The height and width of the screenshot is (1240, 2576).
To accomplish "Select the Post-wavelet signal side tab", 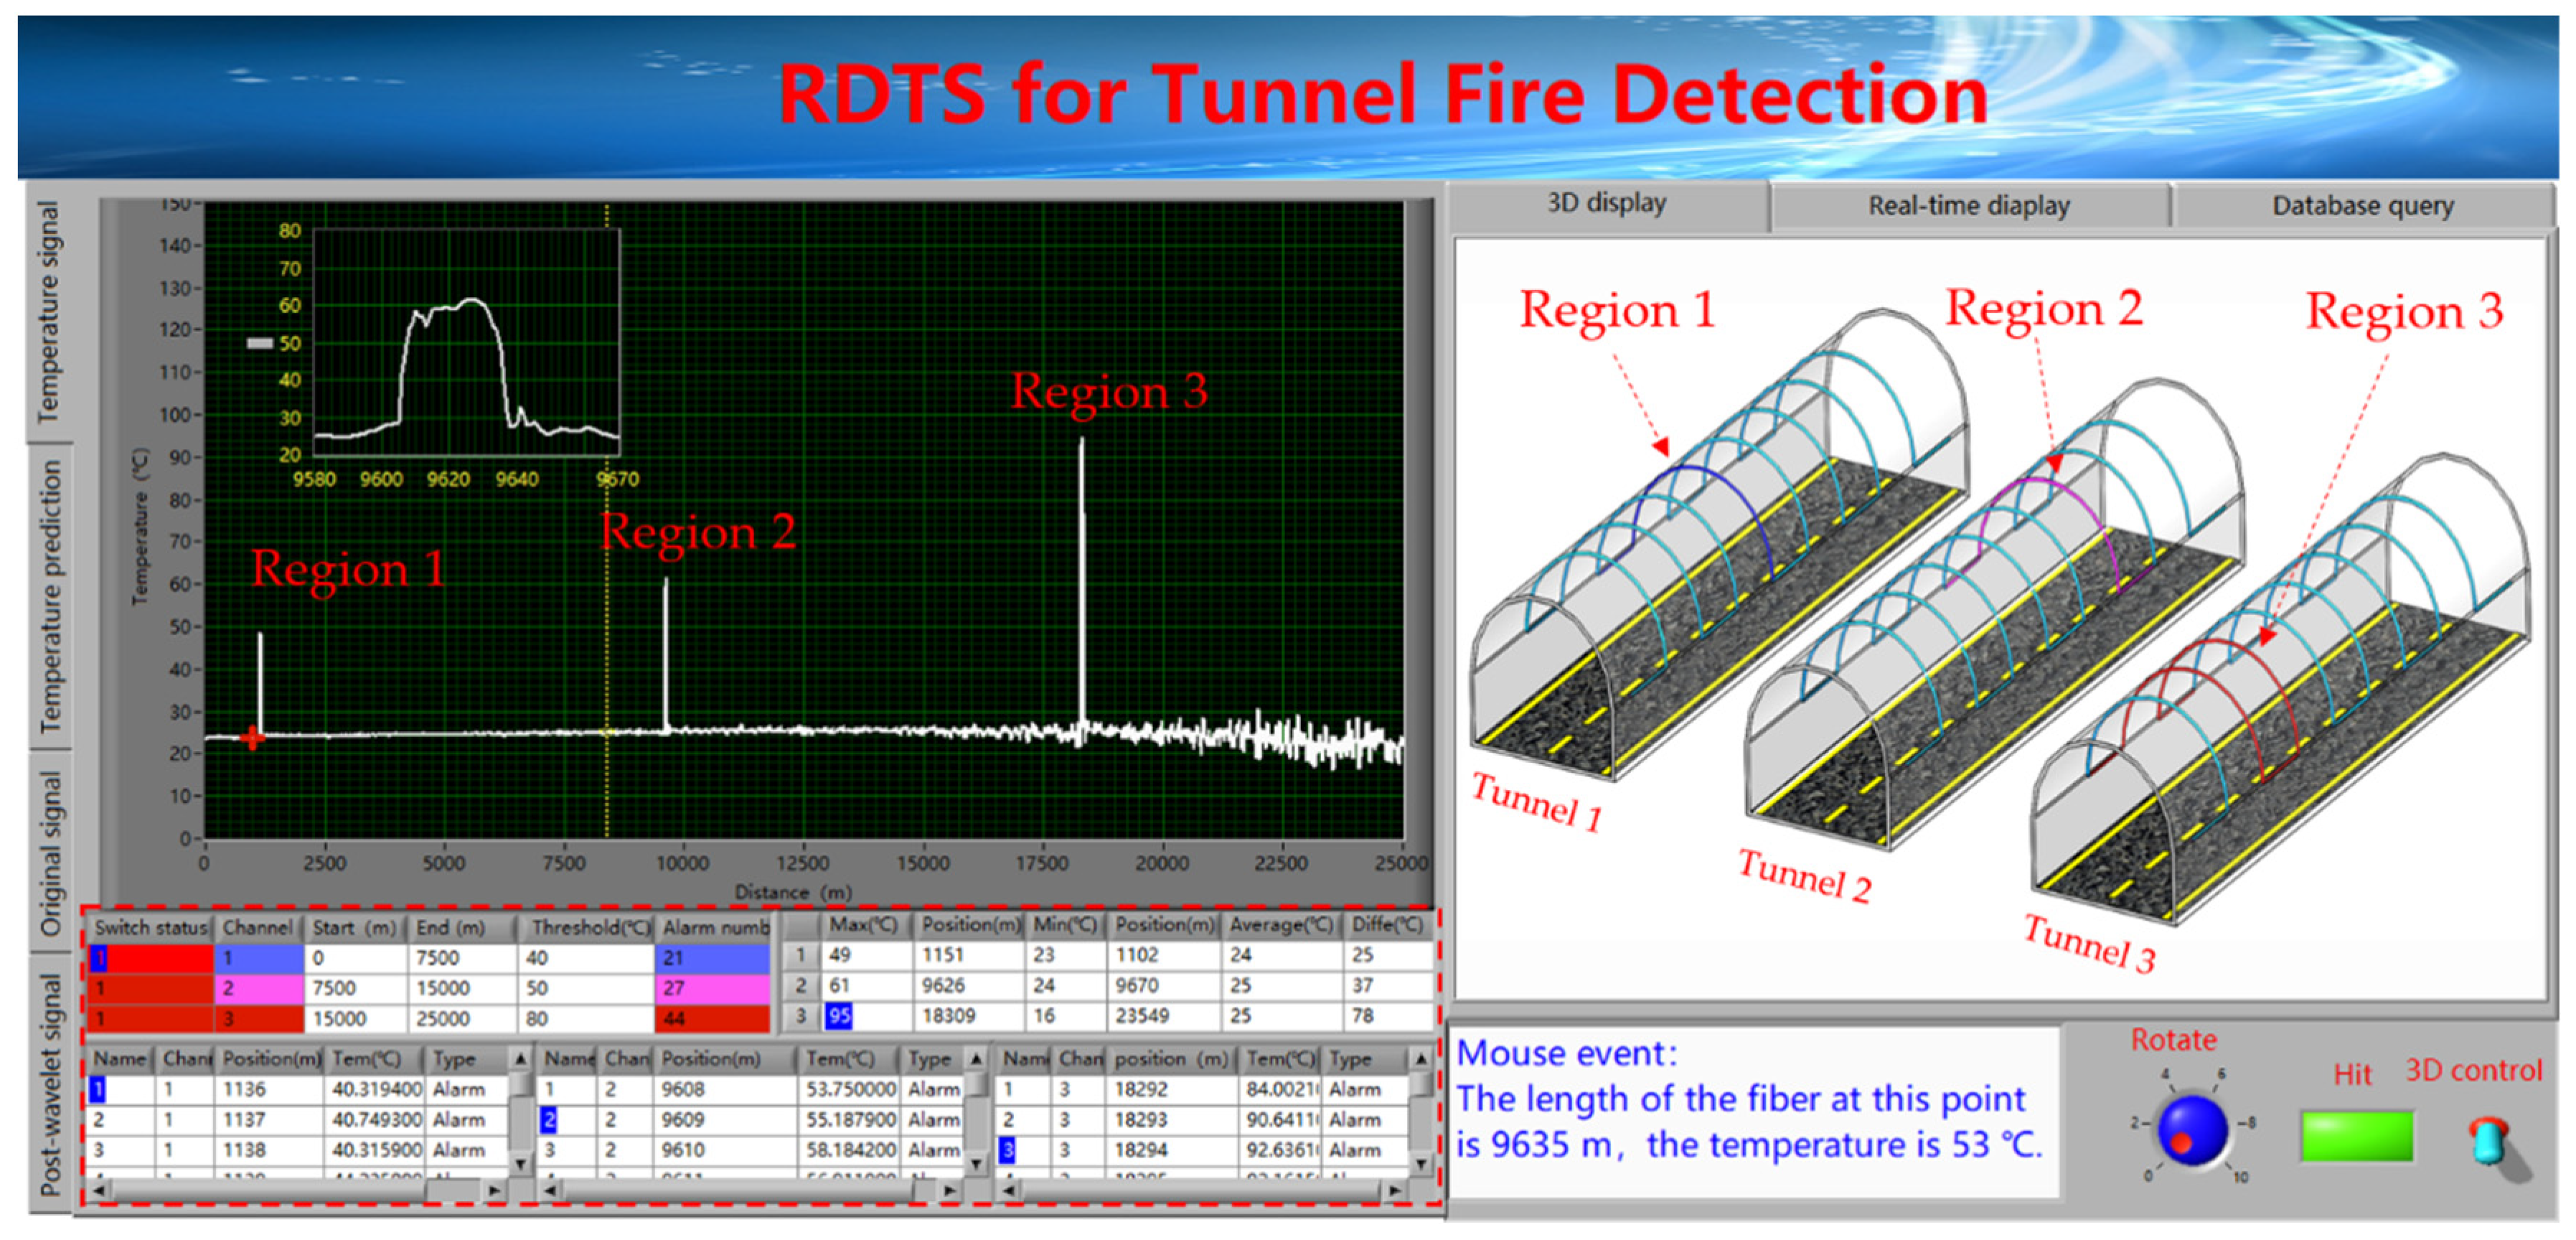I will [50, 1086].
